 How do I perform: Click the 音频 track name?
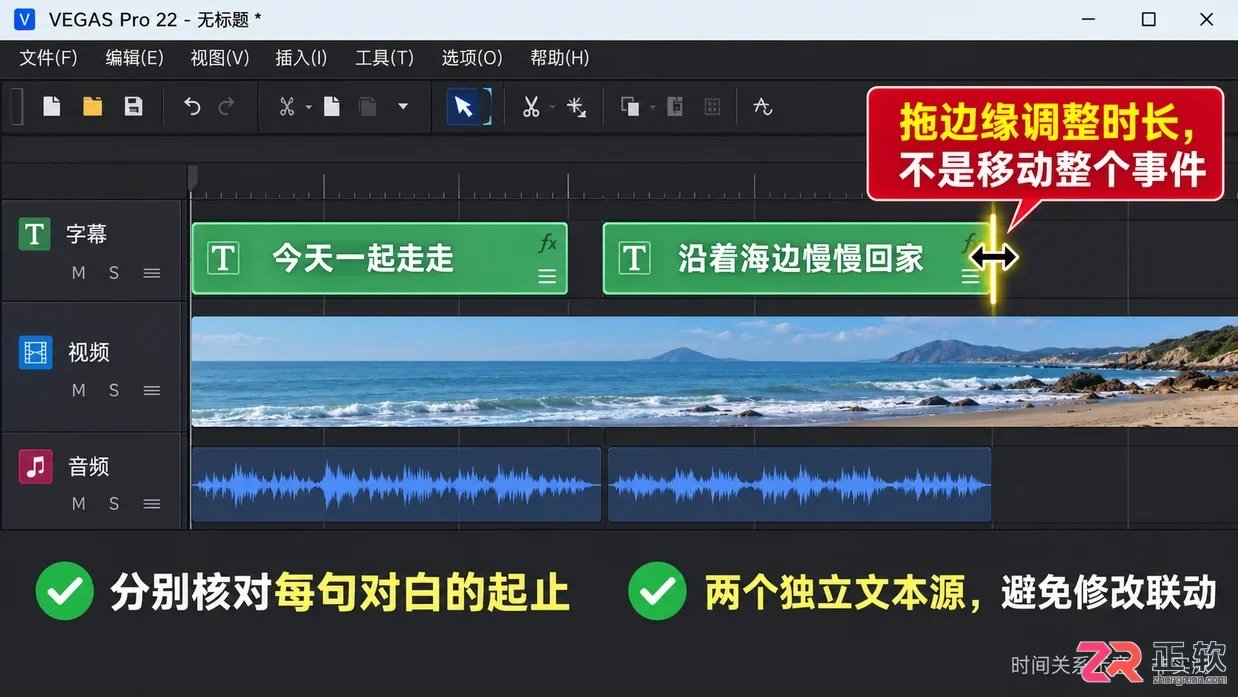click(x=88, y=466)
